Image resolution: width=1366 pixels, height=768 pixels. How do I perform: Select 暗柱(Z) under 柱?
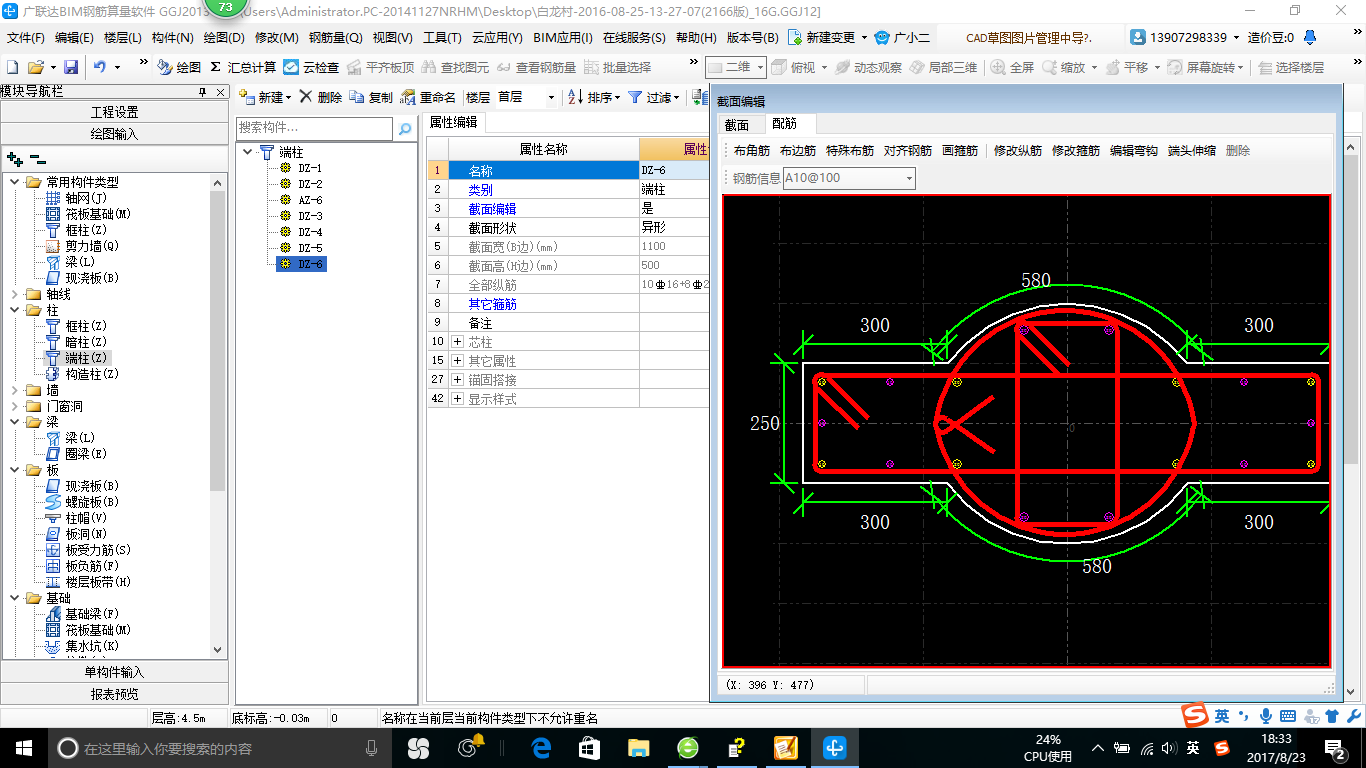[85, 342]
